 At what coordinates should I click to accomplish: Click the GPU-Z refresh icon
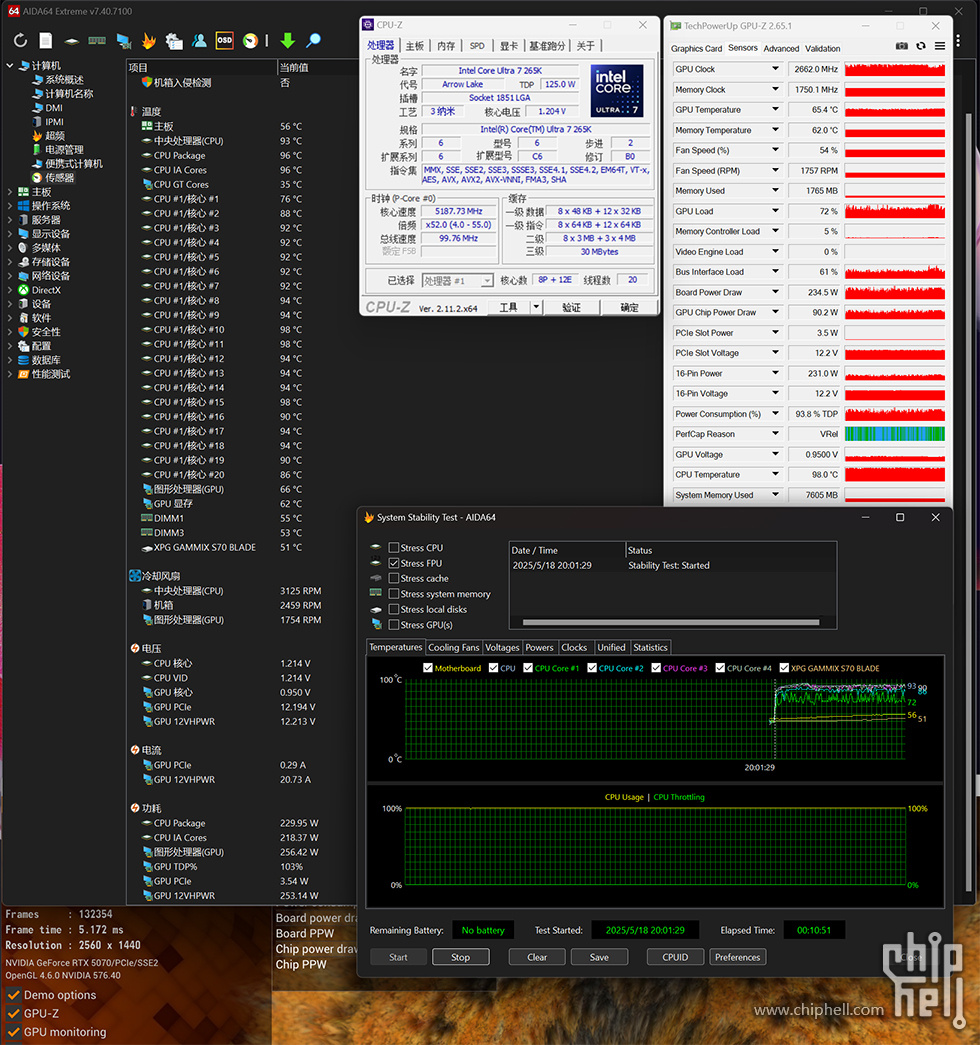coord(921,46)
